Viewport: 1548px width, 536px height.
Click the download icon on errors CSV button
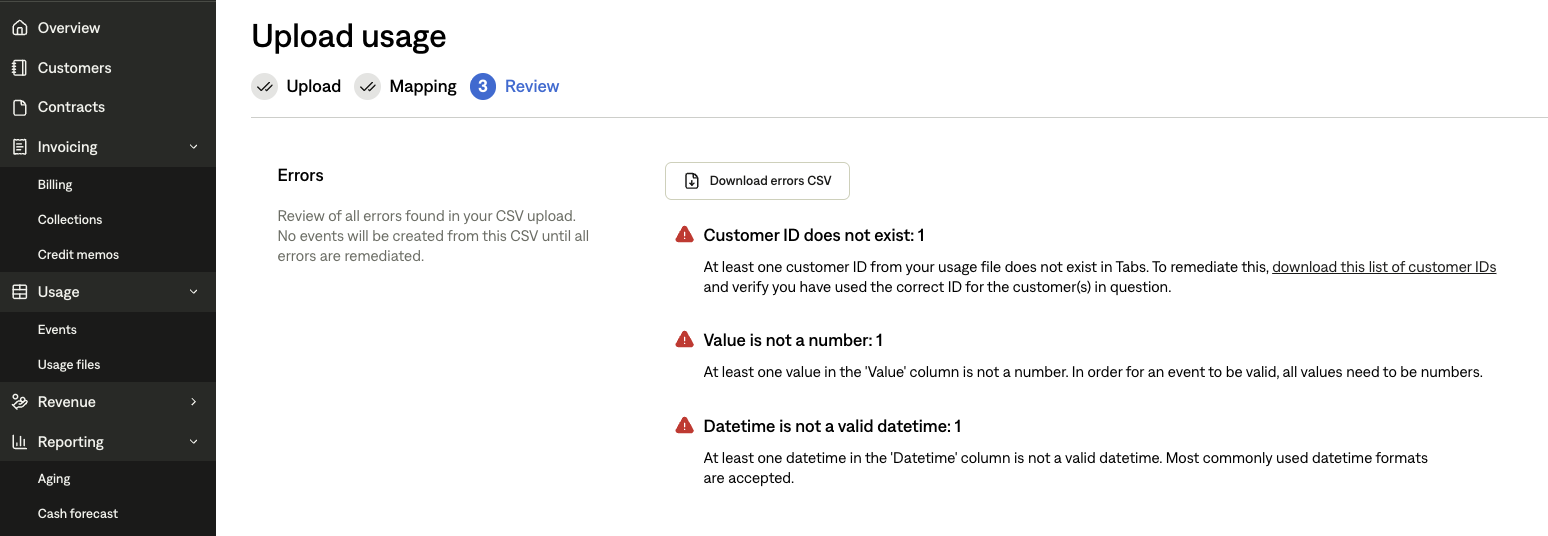click(691, 181)
